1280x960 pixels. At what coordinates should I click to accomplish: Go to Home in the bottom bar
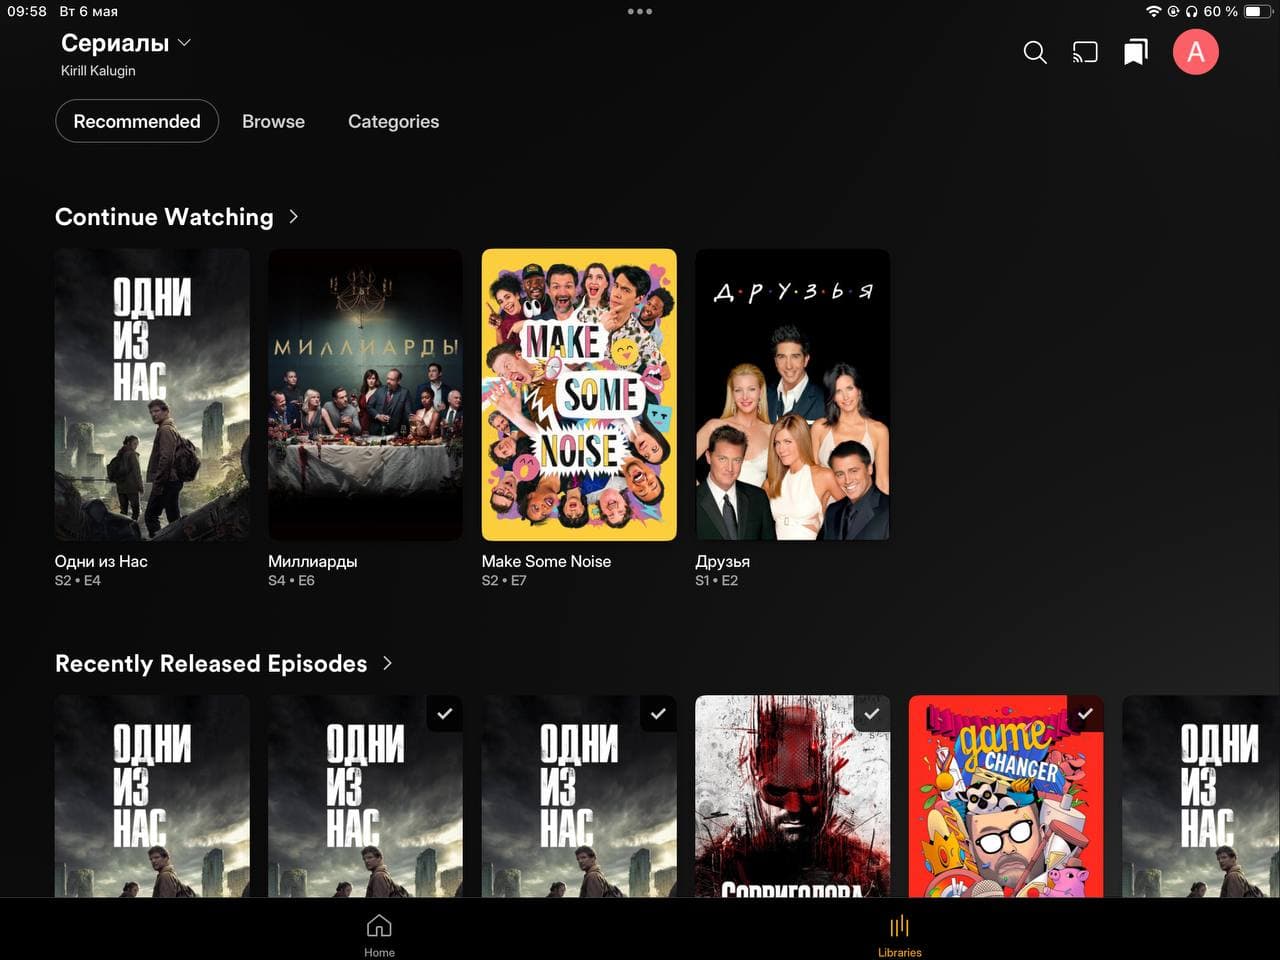click(379, 936)
